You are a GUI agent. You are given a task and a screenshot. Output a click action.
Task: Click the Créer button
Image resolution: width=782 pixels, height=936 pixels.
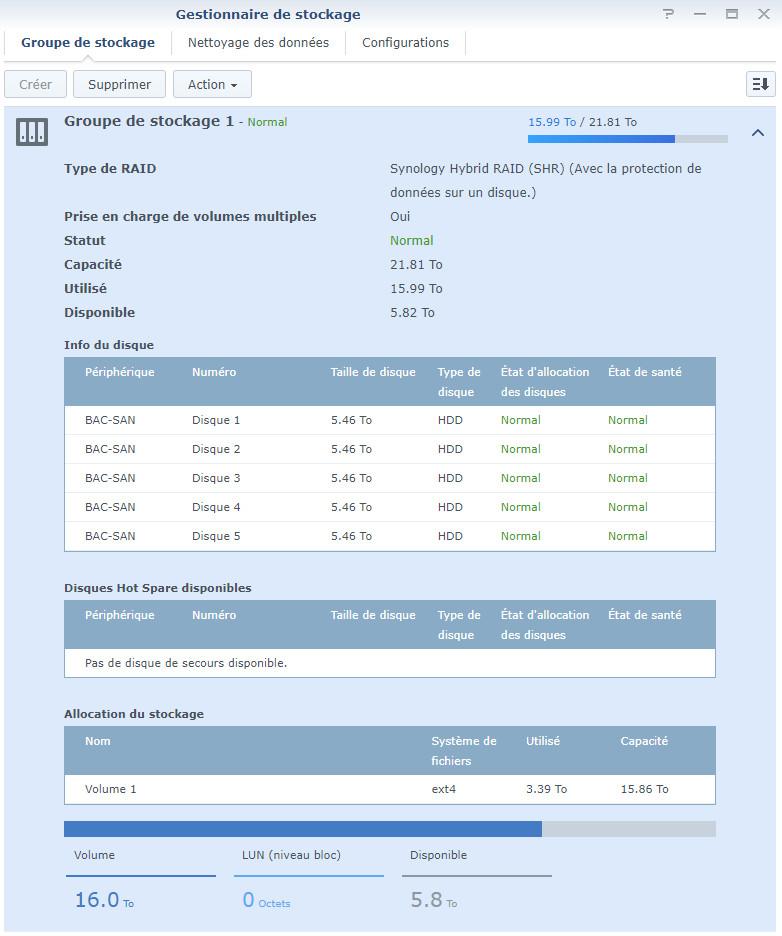tap(35, 84)
